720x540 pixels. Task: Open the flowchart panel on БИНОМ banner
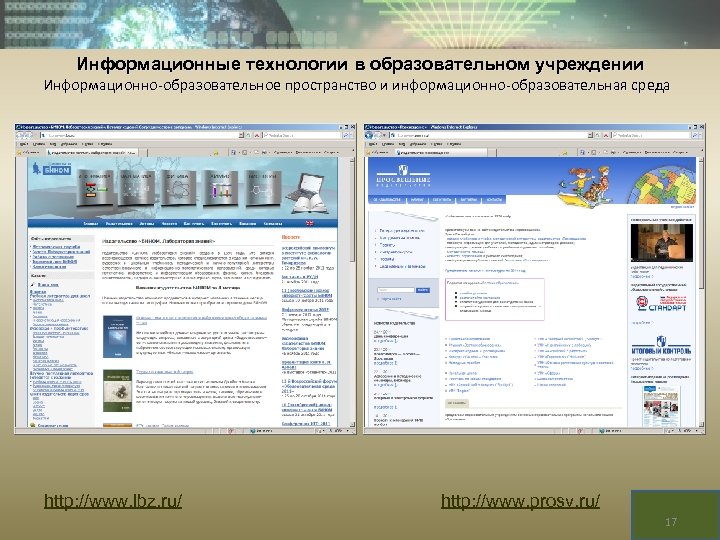pos(95,187)
